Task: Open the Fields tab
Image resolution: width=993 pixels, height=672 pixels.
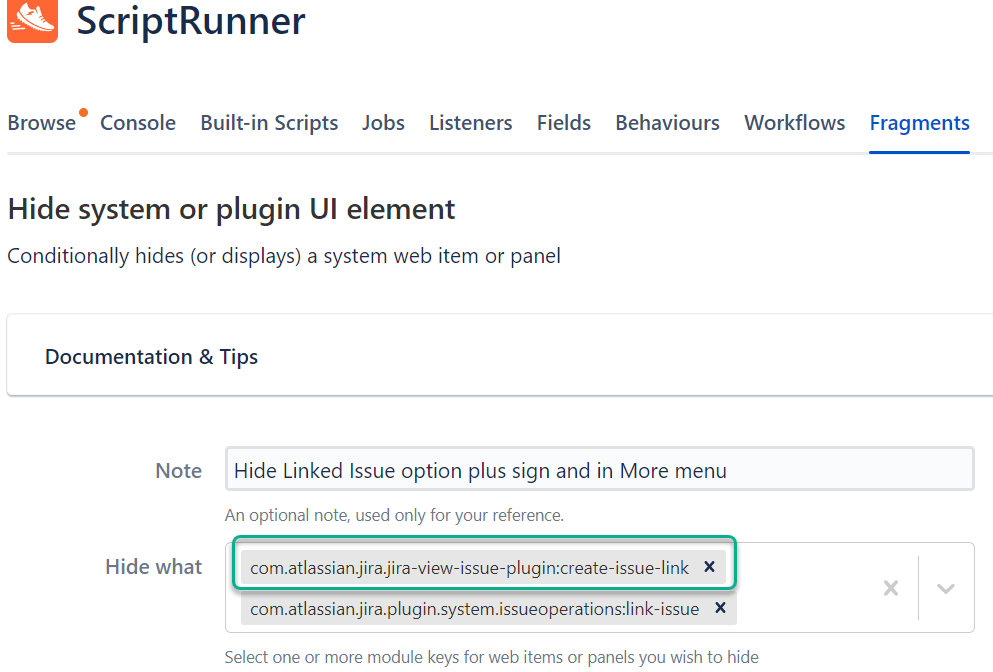Action: click(x=564, y=123)
